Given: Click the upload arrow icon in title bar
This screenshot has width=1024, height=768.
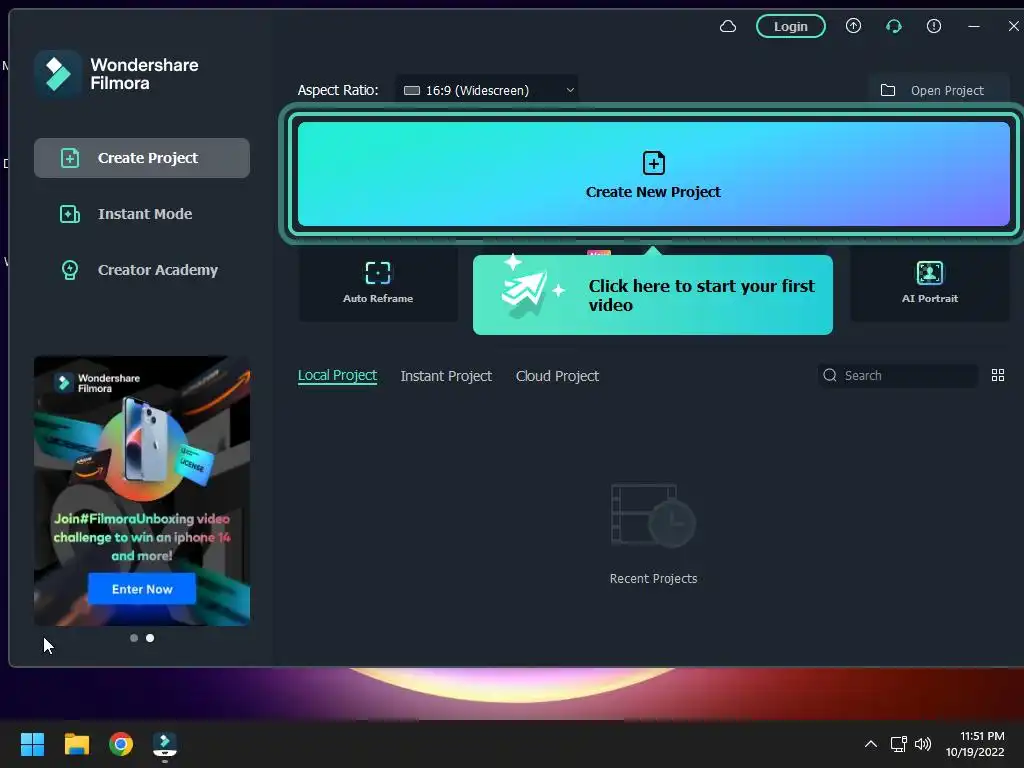Looking at the screenshot, I should pos(853,26).
